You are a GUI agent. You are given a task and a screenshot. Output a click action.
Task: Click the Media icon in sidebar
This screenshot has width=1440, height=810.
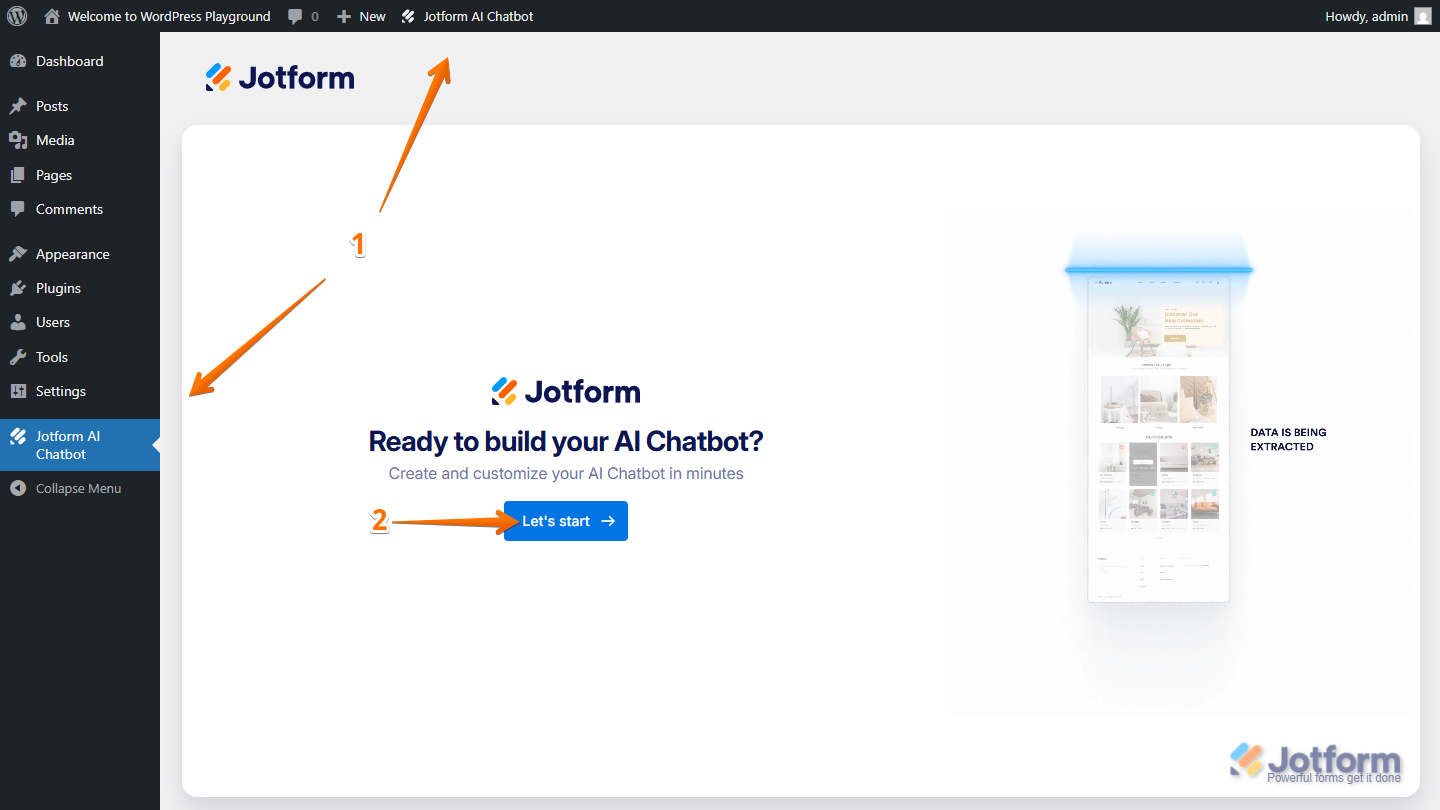(x=18, y=140)
